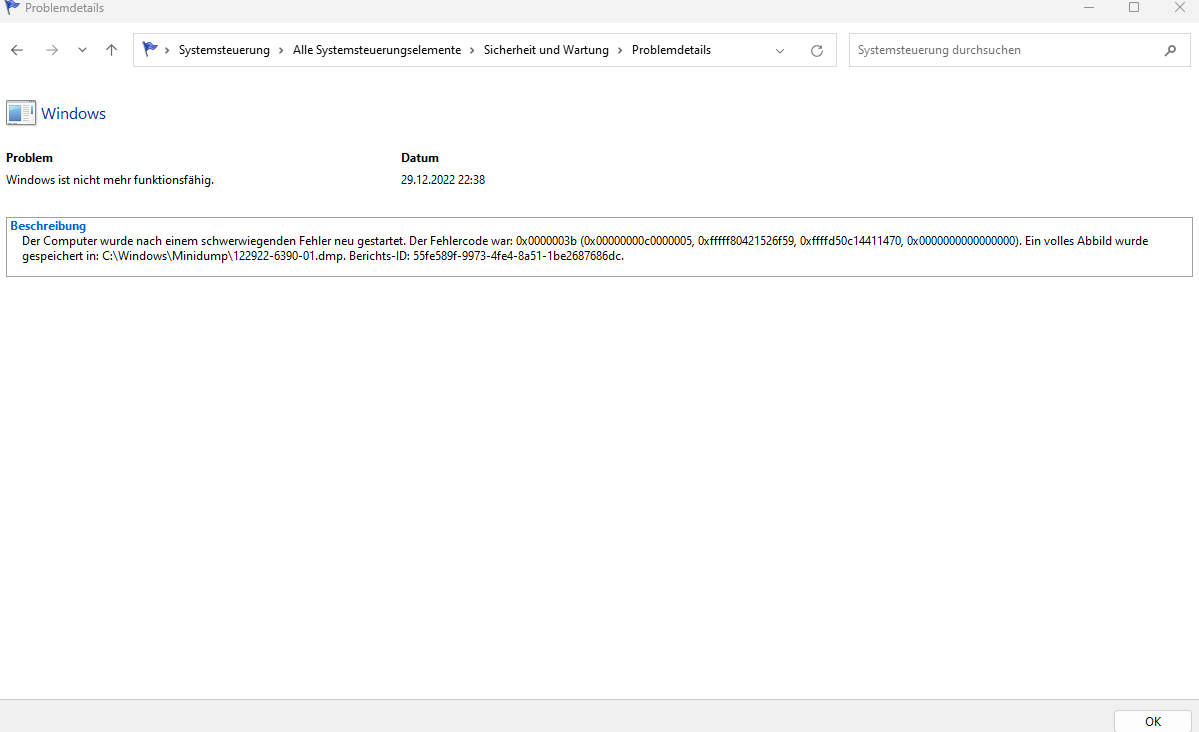Click the Datum column header
This screenshot has width=1199, height=732.
coord(420,158)
